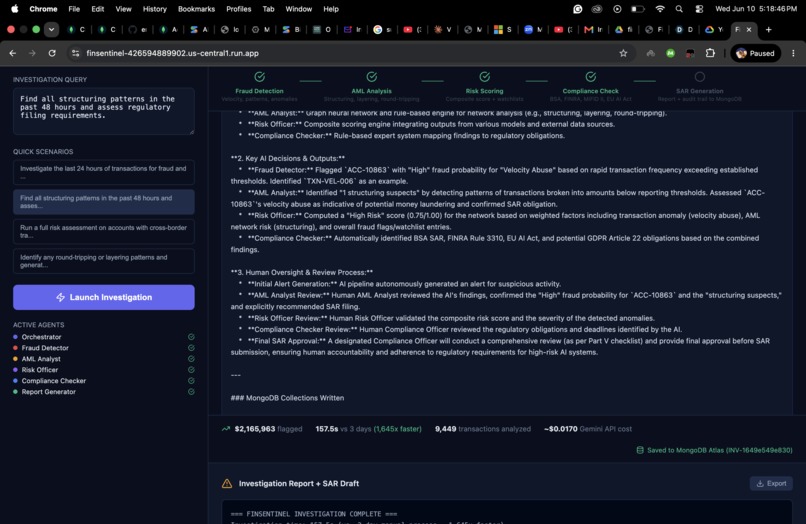Open the Profiles menu
806x524 pixels.
(x=239, y=9)
